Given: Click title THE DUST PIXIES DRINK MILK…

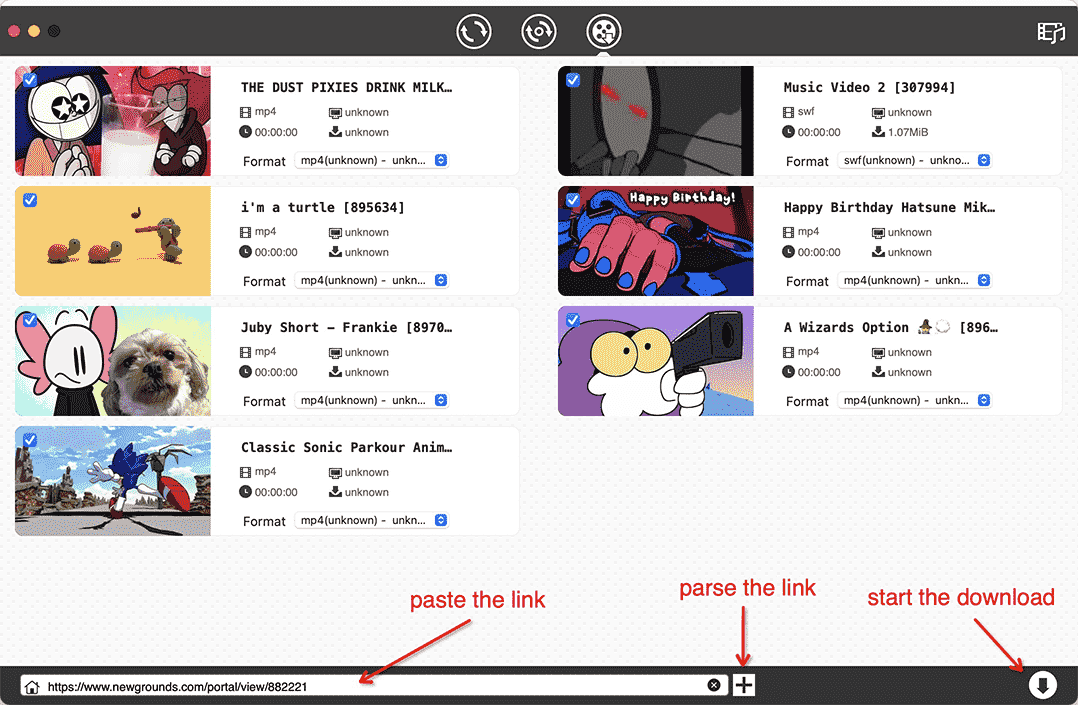Looking at the screenshot, I should click(x=346, y=87).
